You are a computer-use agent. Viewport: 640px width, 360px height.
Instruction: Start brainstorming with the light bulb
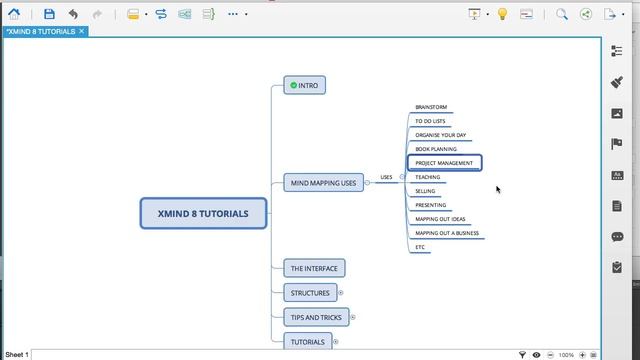pos(502,14)
